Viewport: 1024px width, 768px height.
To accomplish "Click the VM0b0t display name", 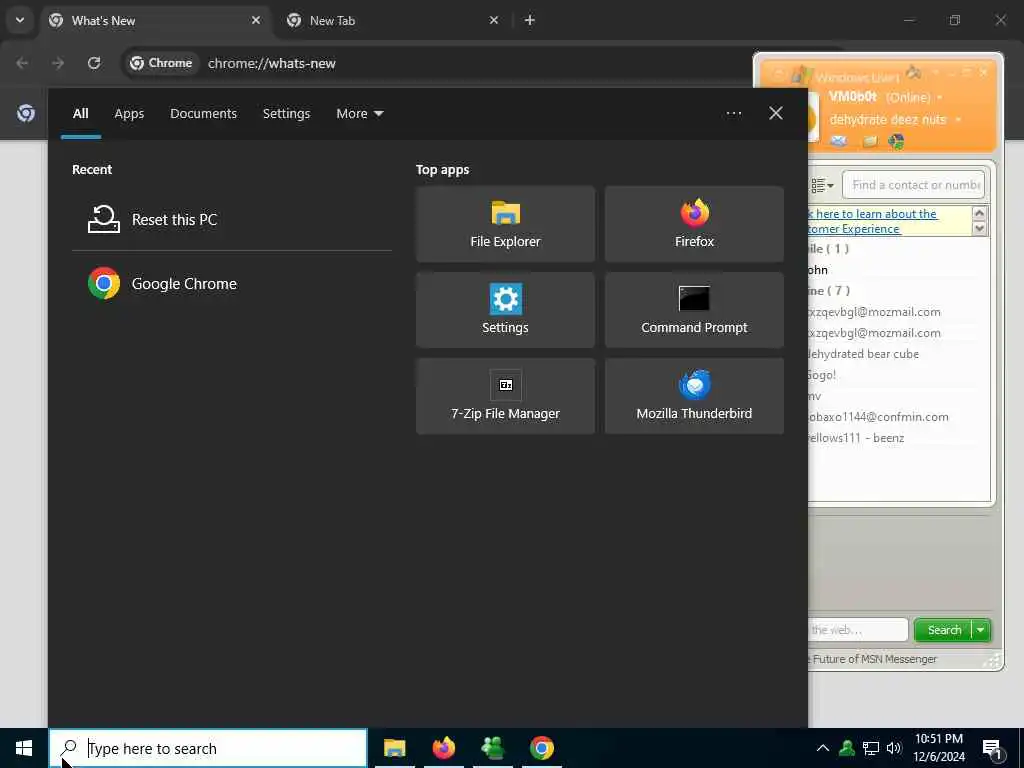I will point(853,97).
